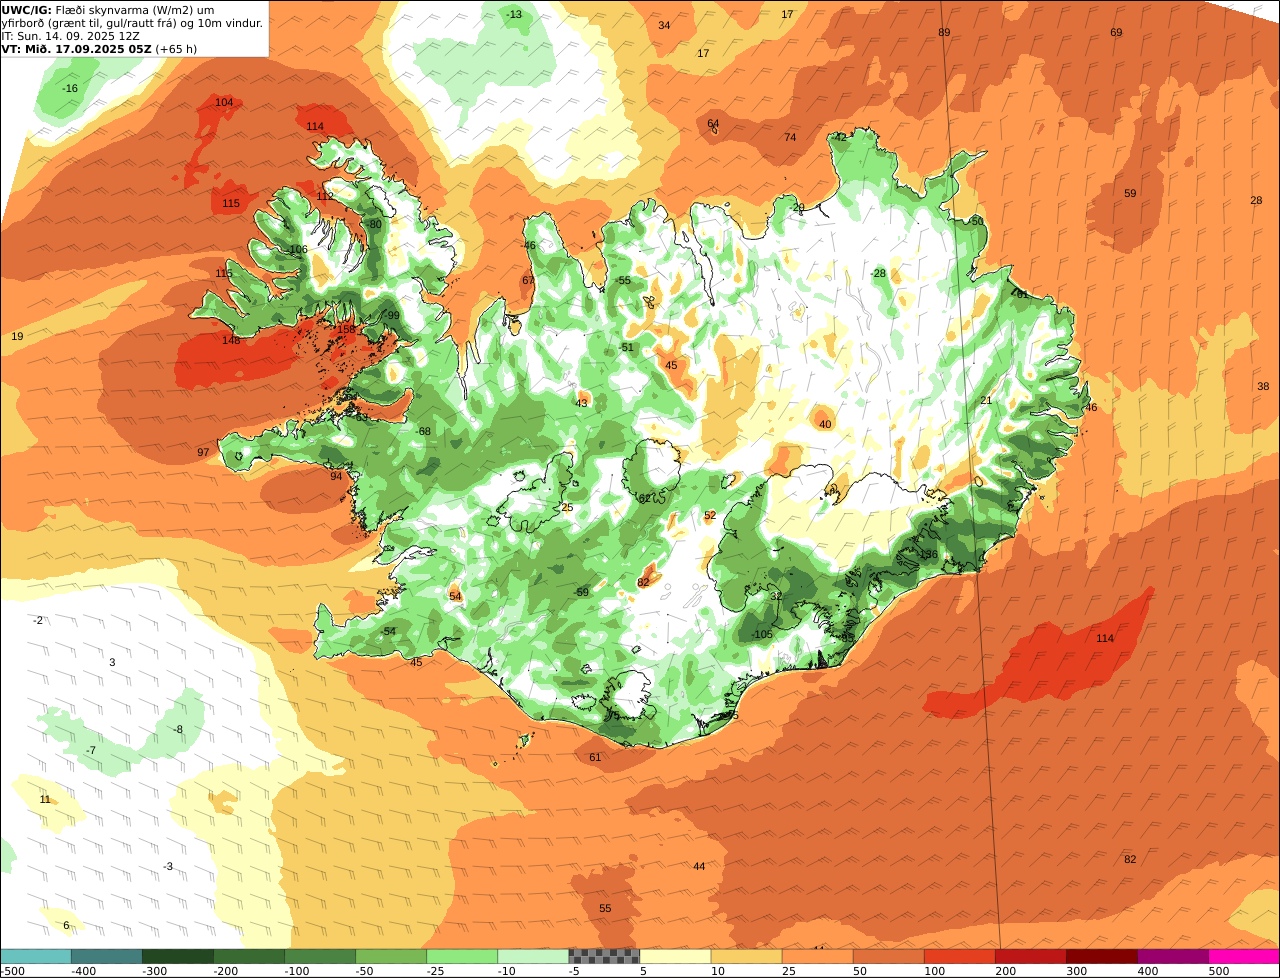
Task: Click the VT: Mið. 17.09.2025 05Z valid time
Action: [x=76, y=49]
